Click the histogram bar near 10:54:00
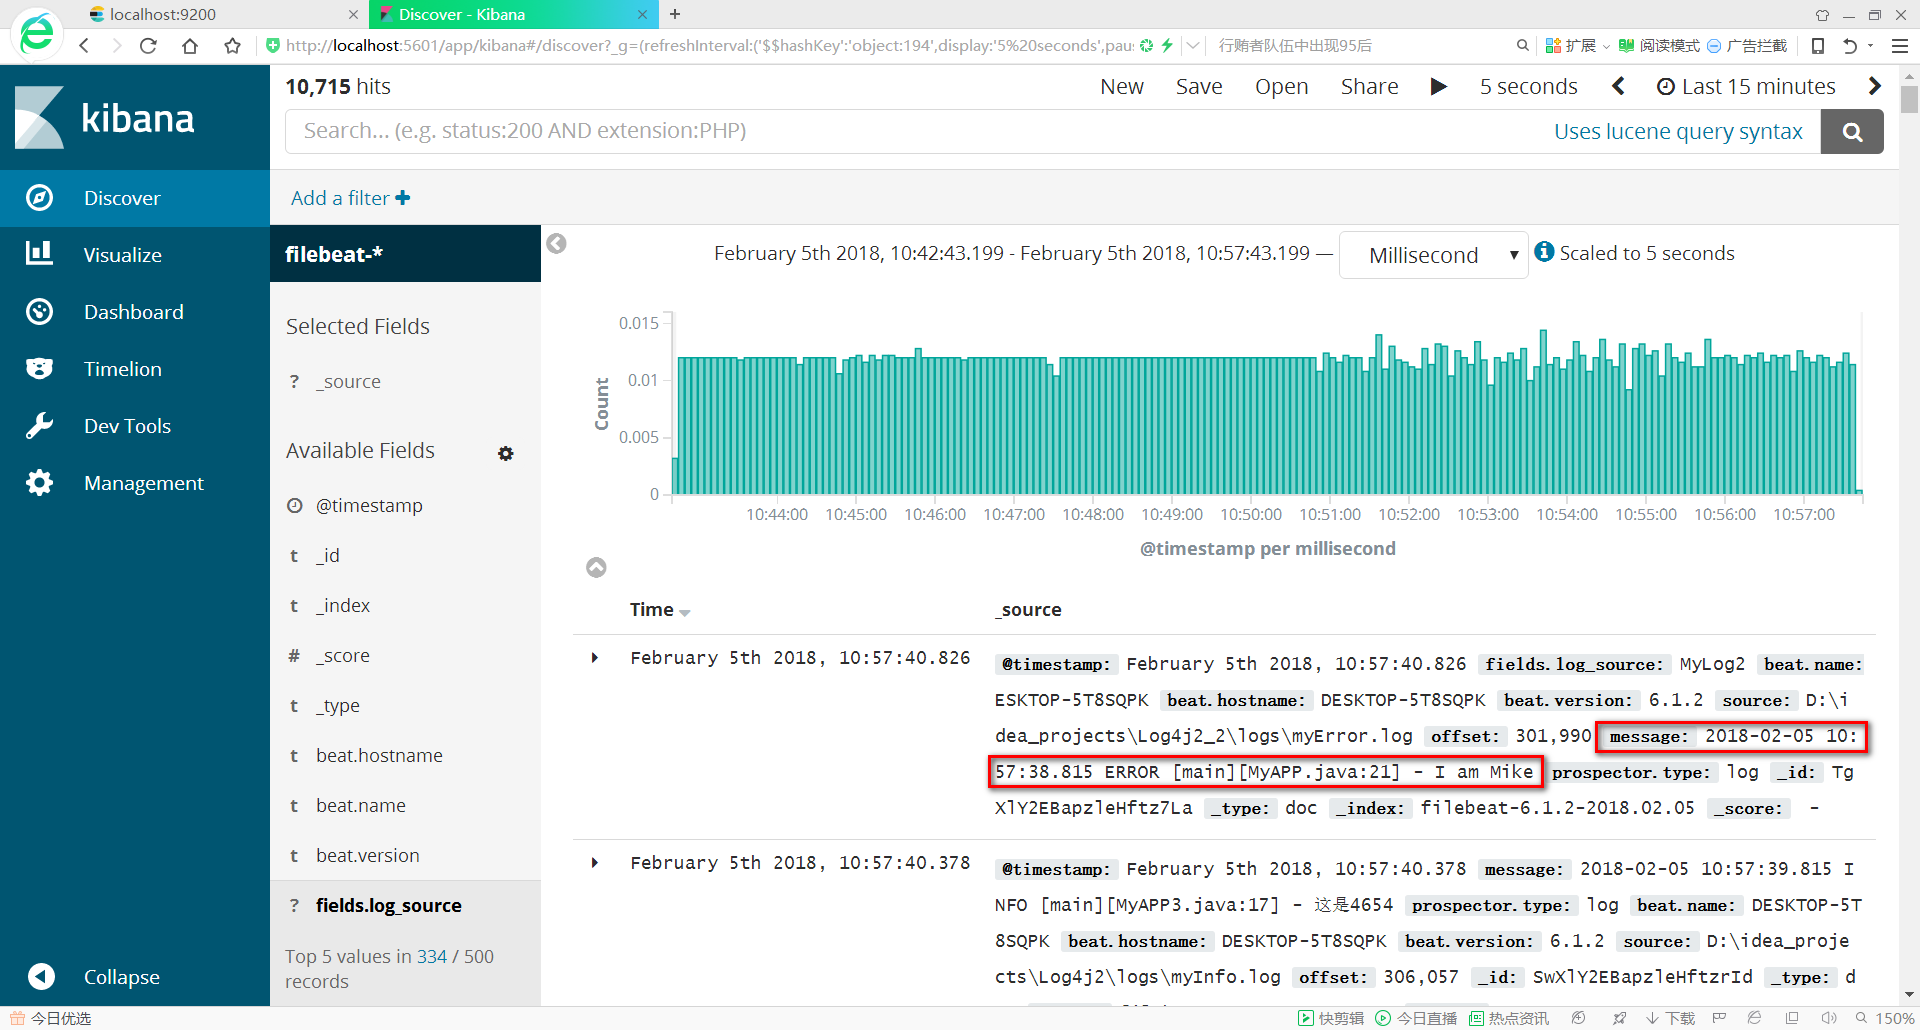 click(x=1567, y=428)
